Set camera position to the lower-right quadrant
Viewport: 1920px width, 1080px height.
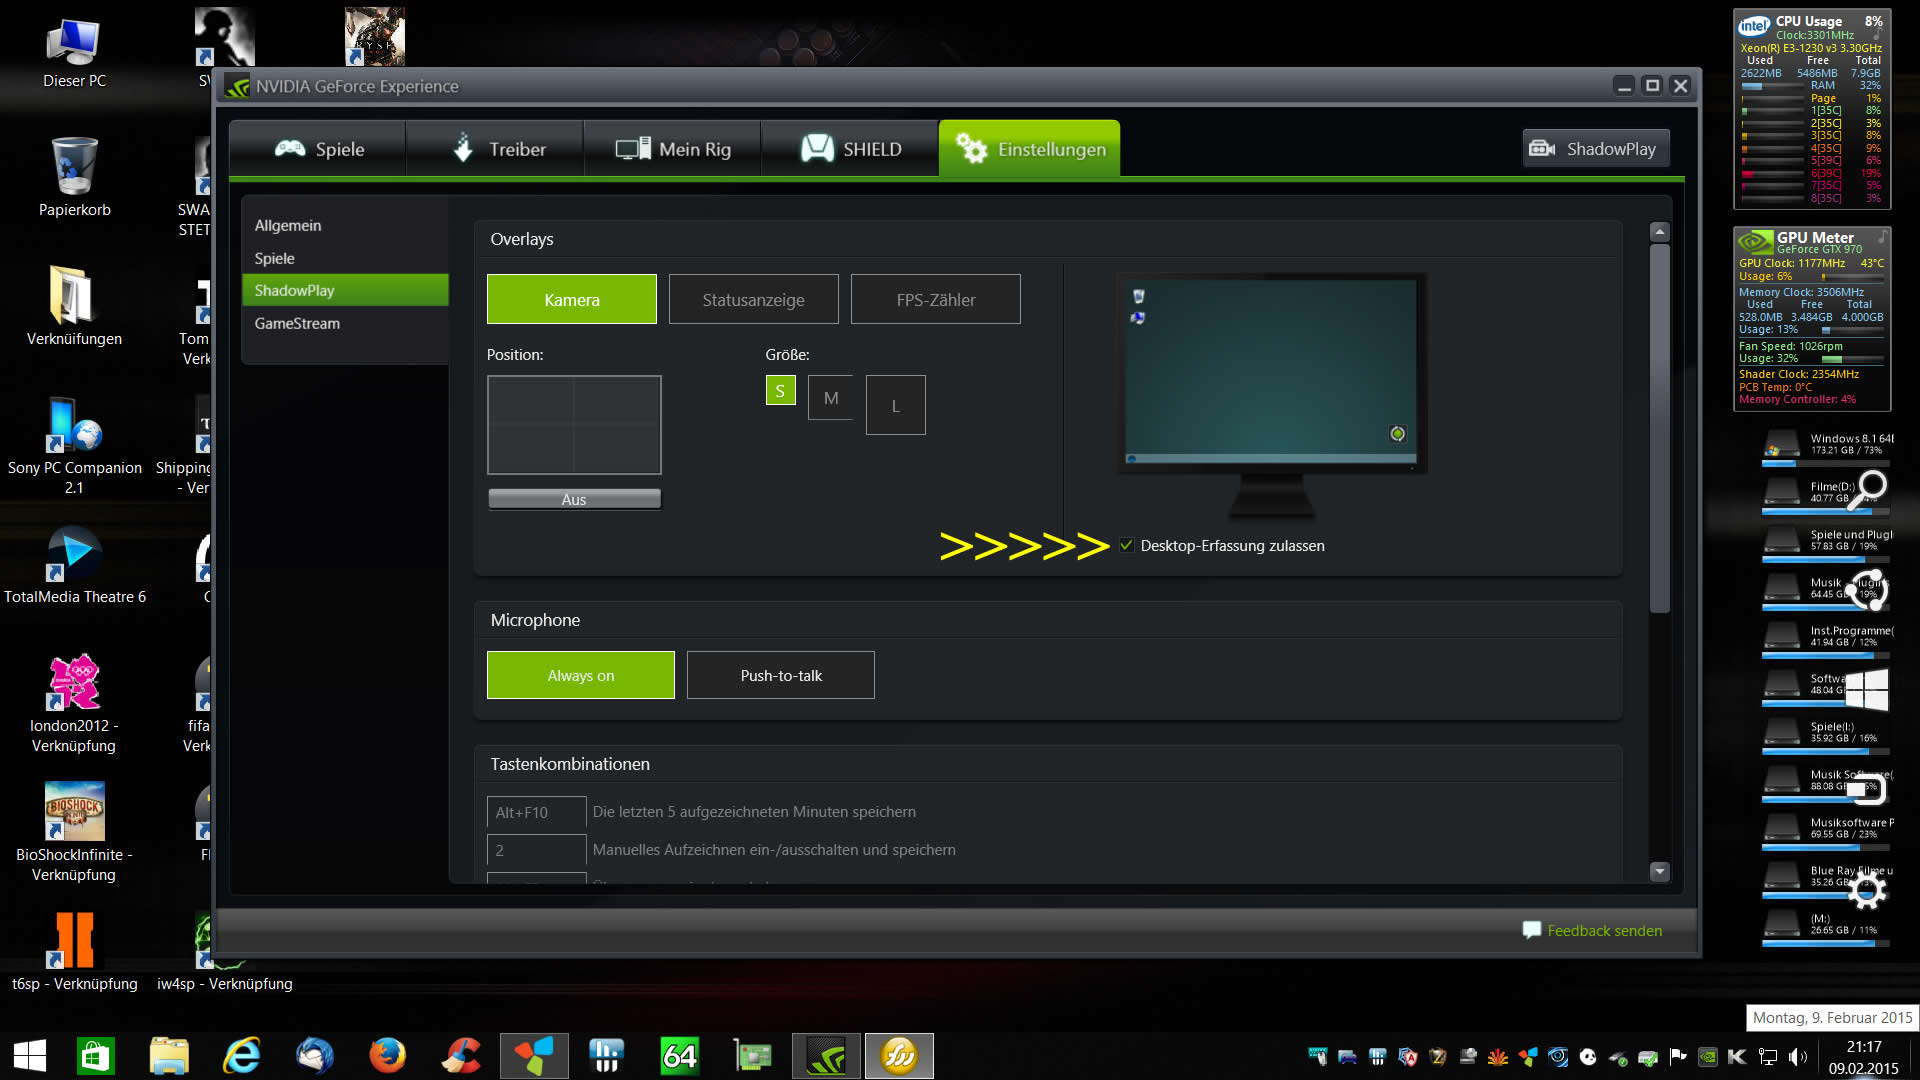click(617, 449)
